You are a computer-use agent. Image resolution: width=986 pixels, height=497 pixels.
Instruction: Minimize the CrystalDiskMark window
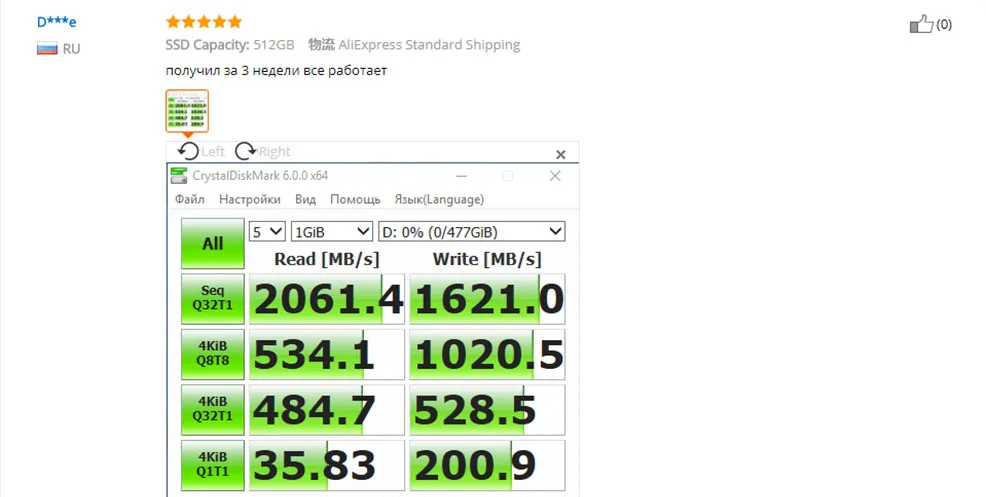point(461,176)
